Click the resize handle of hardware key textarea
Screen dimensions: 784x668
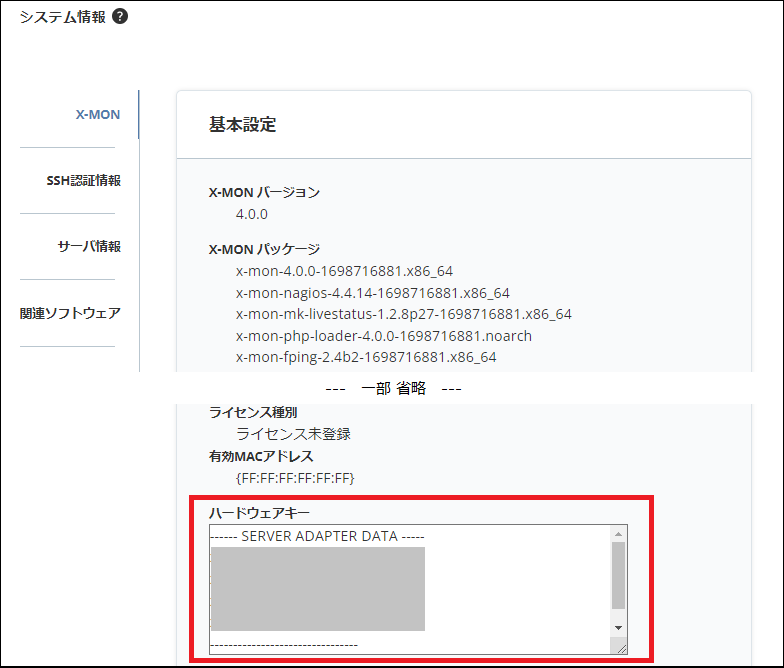pos(621,649)
